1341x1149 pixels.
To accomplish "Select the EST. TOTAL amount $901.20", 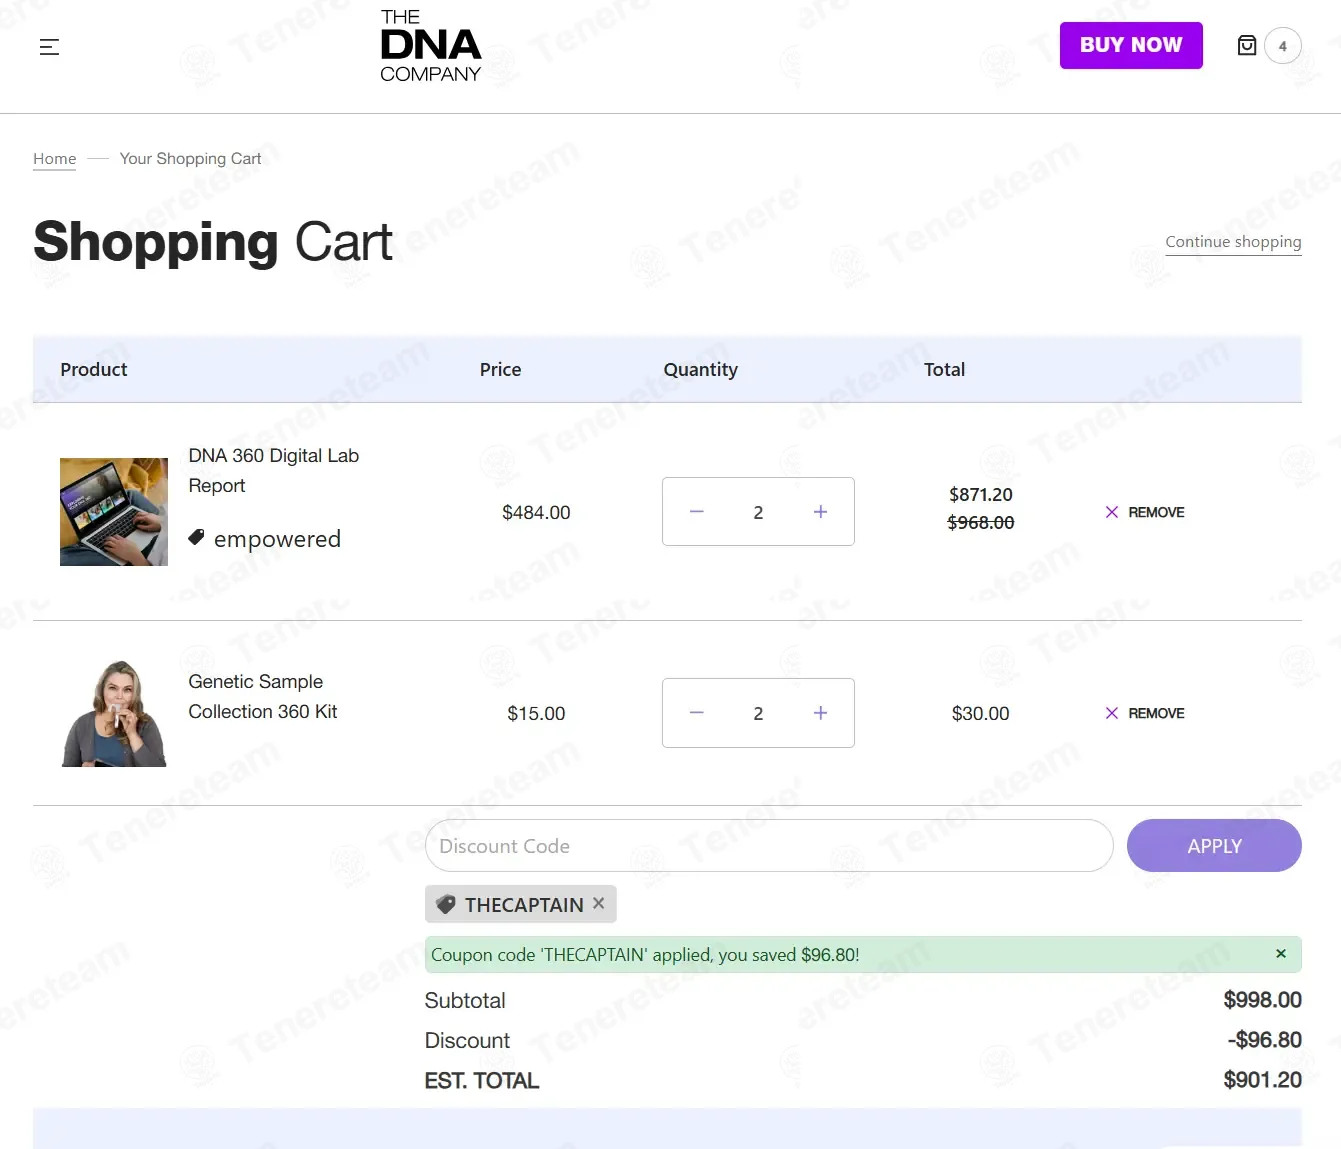I will (x=1262, y=1080).
